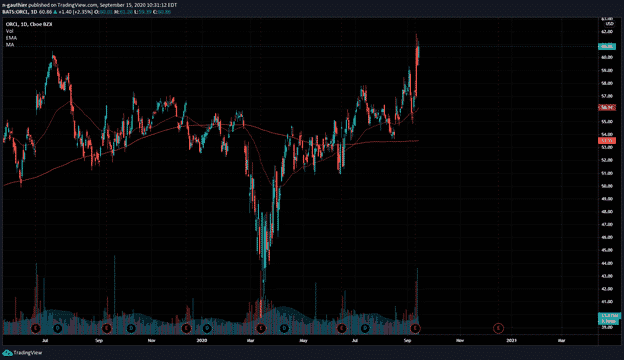The height and width of the screenshot is (360, 624).
Task: Click the ORCL, 1D, Cboe BZX legend title
Action: 29,24
